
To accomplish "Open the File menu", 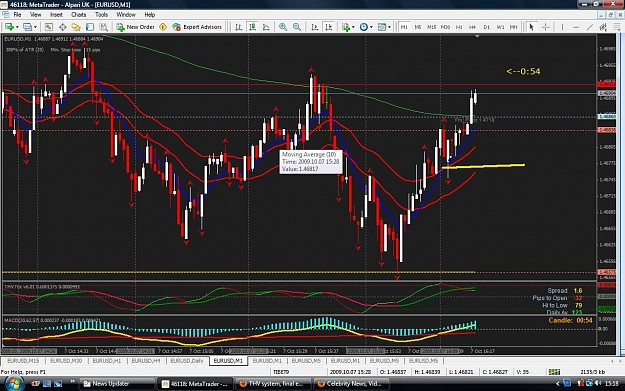I will [18, 14].
